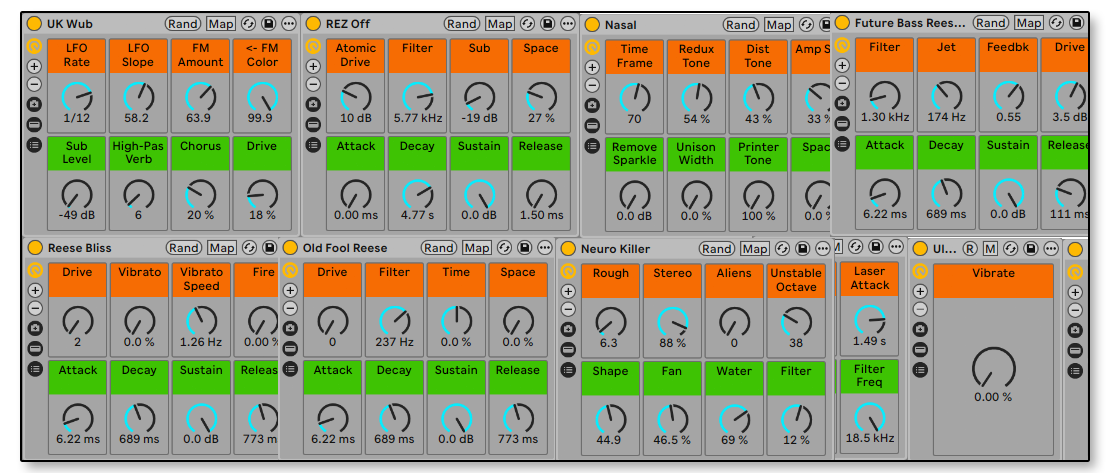Enable Map mode on the Reese Bliss rack

(222, 248)
